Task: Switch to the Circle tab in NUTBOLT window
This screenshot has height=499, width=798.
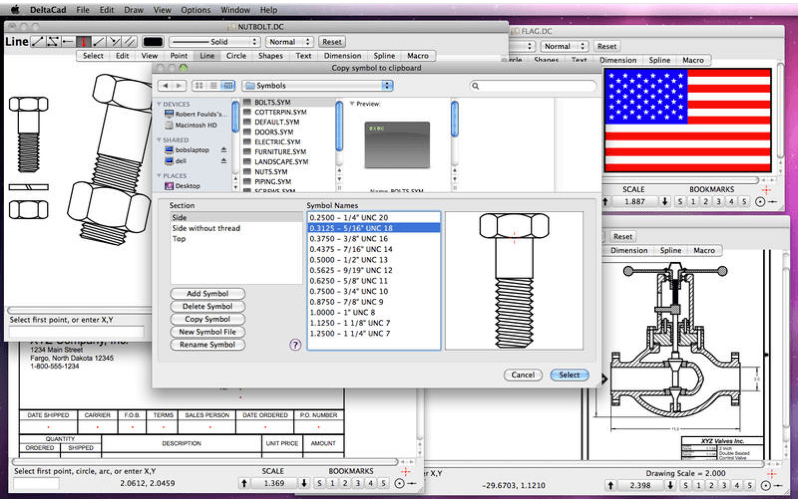Action: [x=236, y=56]
